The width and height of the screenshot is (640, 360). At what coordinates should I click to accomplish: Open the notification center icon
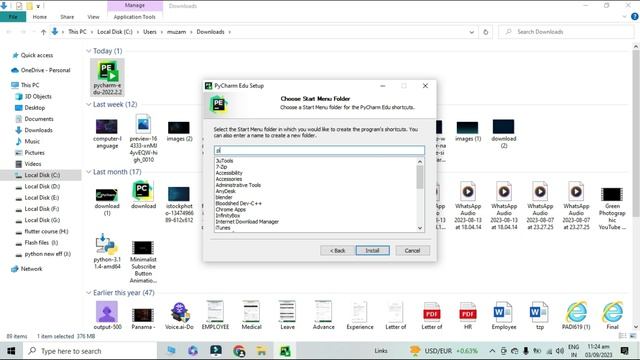click(x=624, y=351)
